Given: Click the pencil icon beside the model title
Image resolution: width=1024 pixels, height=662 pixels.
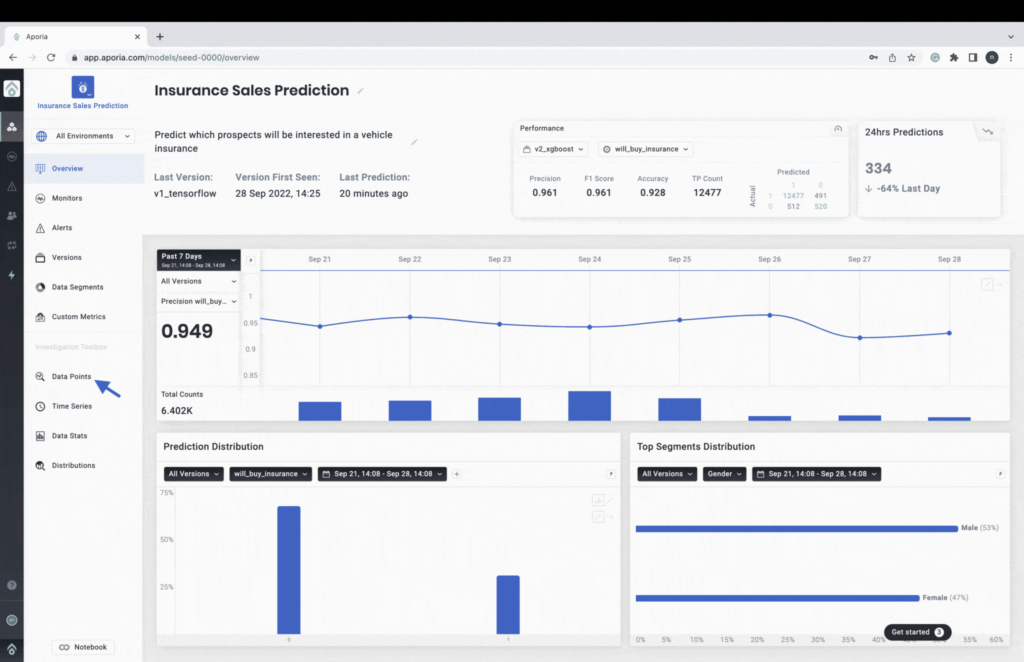Looking at the screenshot, I should (360, 91).
